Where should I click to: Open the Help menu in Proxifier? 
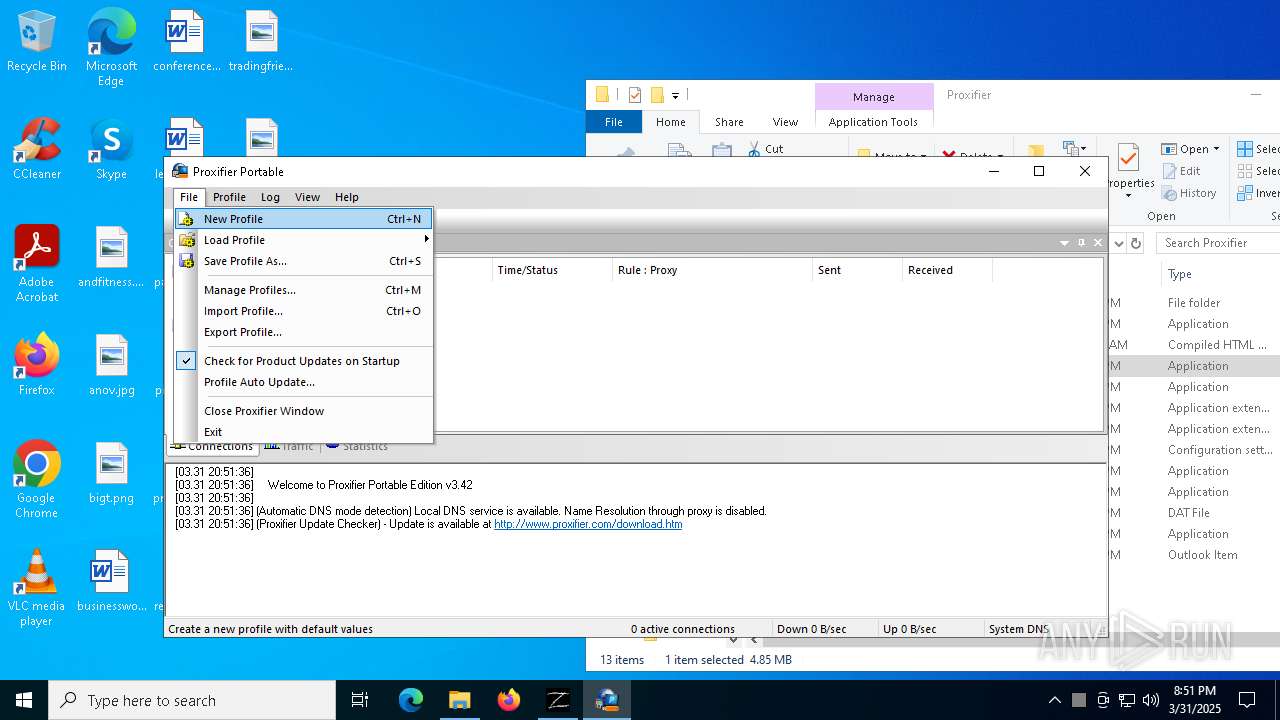click(x=346, y=197)
